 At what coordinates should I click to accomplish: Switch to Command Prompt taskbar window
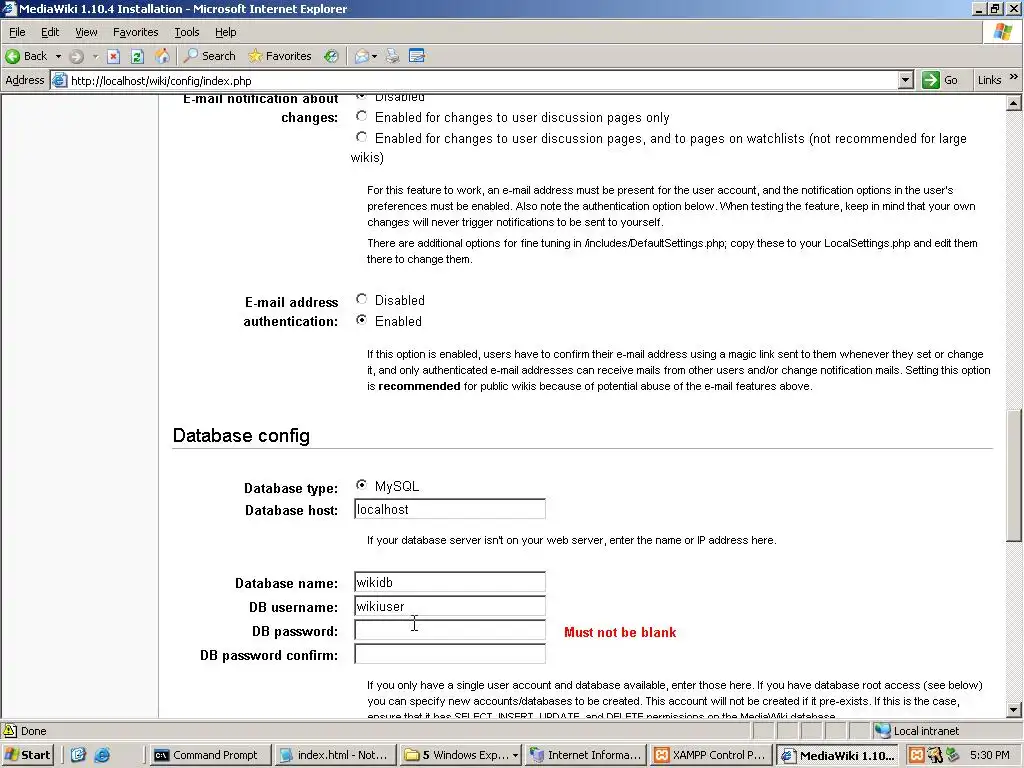click(209, 755)
